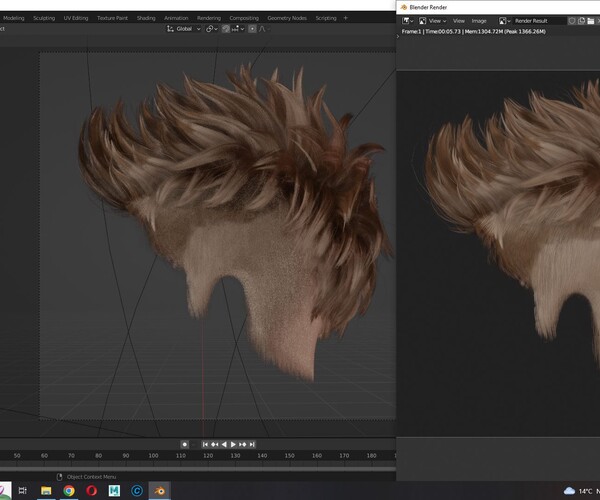Image resolution: width=600 pixels, height=500 pixels.
Task: Open the Image menu in render window
Action: [x=479, y=21]
